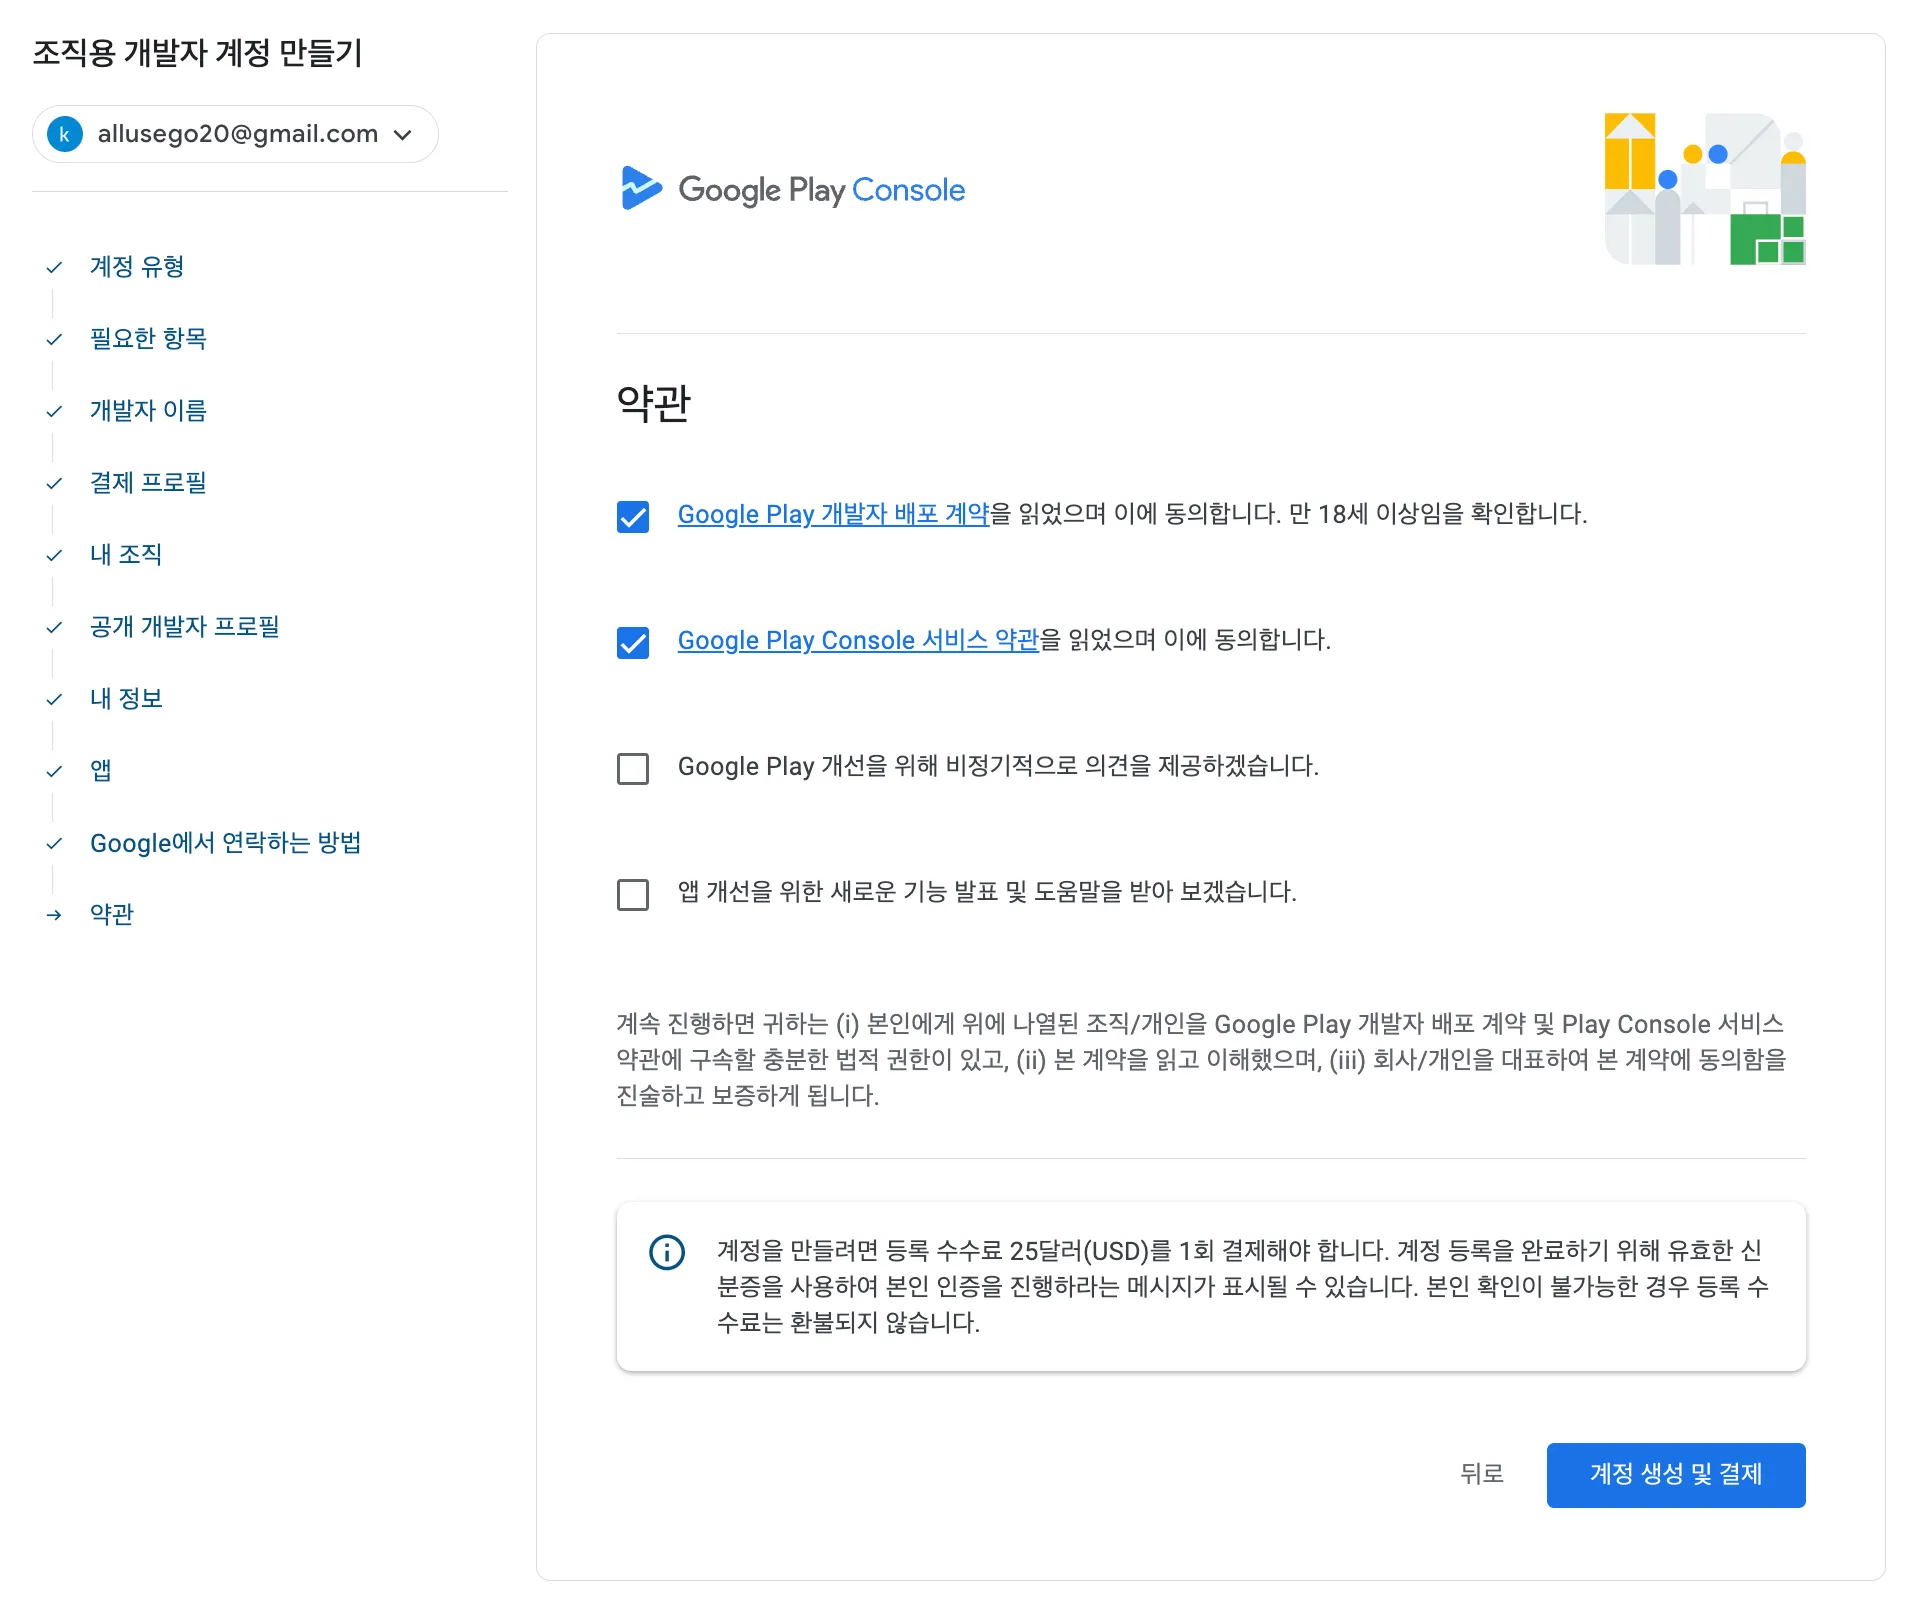Uncheck the developer distribution agreement checkbox
Screen dimensions: 1920x1614
[633, 517]
